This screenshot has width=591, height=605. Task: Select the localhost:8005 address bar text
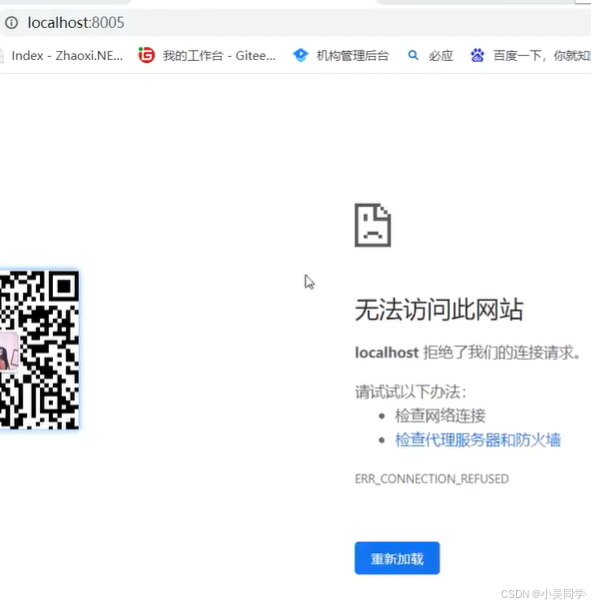(76, 23)
